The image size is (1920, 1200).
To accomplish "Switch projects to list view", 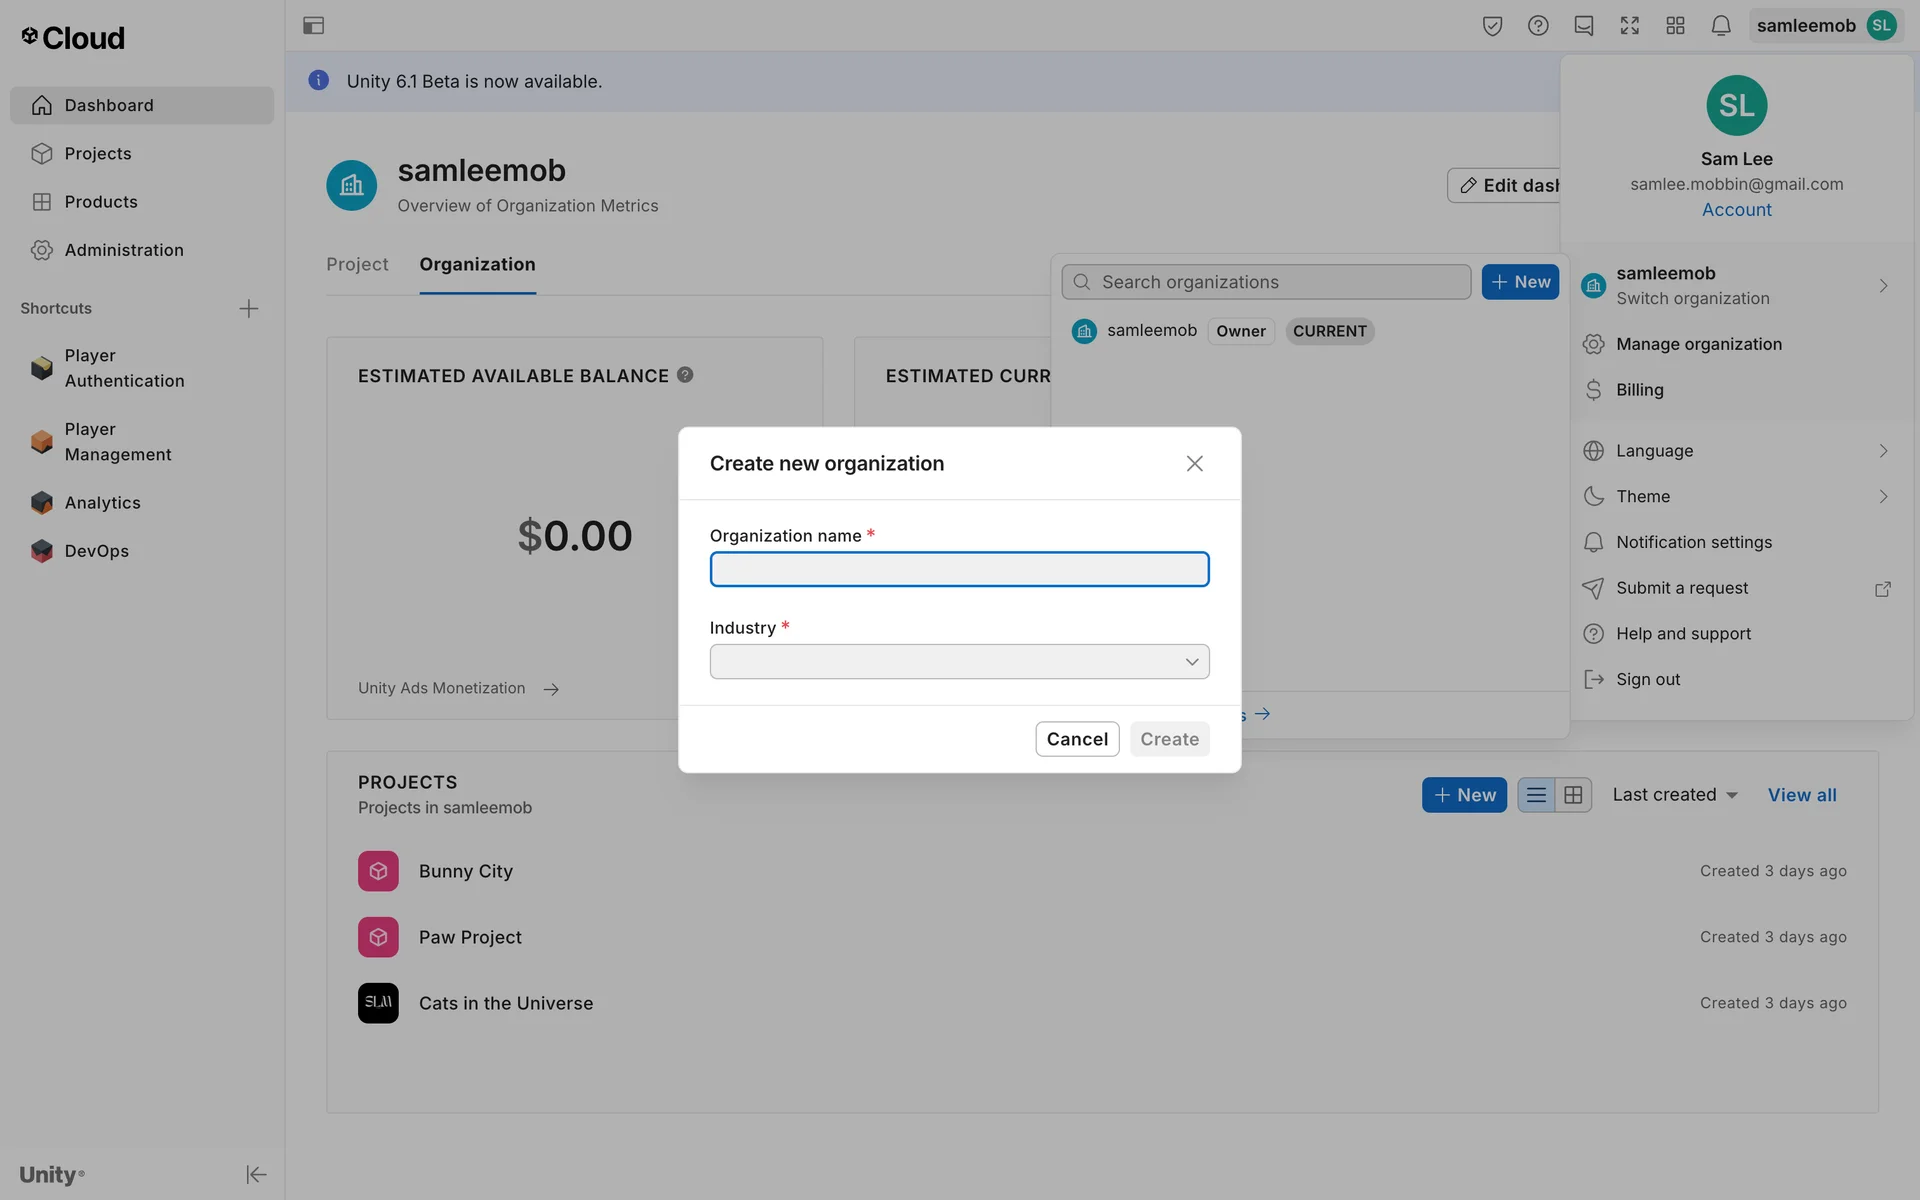I will (1536, 795).
